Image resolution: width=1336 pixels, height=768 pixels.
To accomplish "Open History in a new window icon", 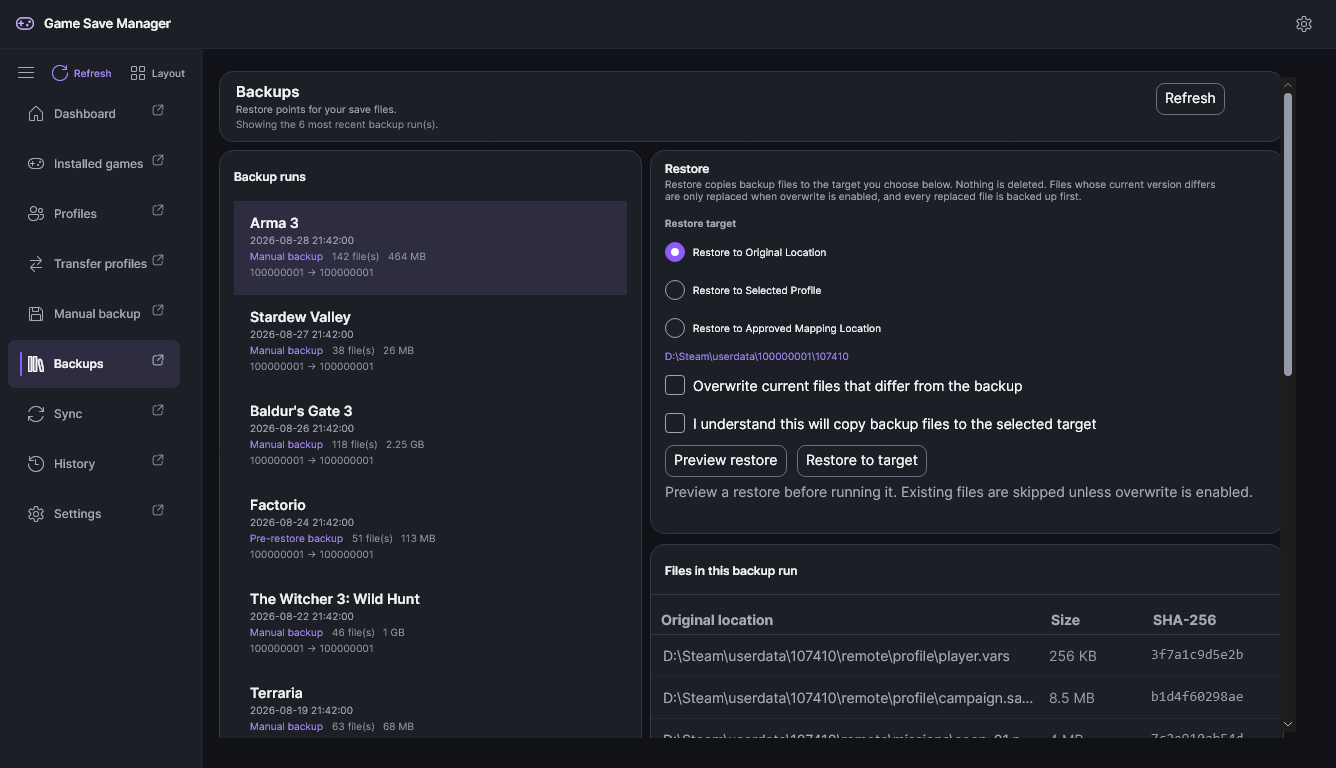I will [x=158, y=461].
